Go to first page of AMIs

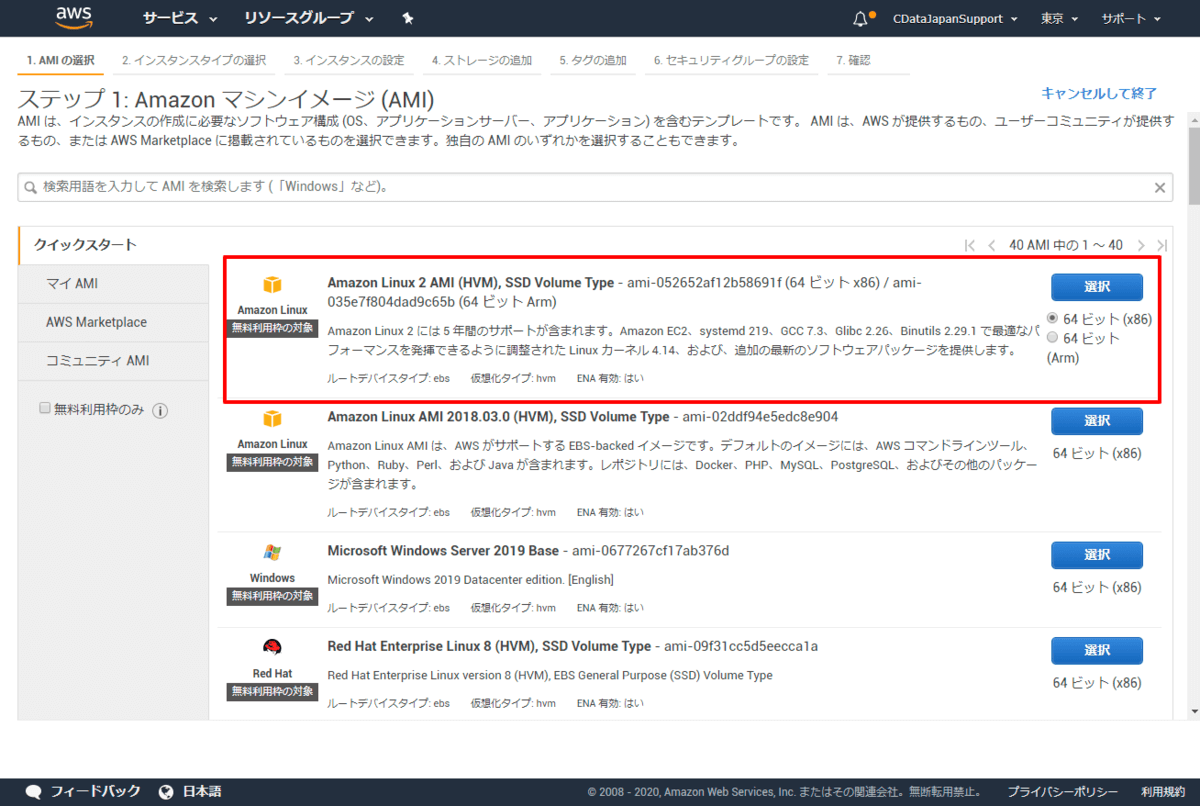(x=970, y=245)
